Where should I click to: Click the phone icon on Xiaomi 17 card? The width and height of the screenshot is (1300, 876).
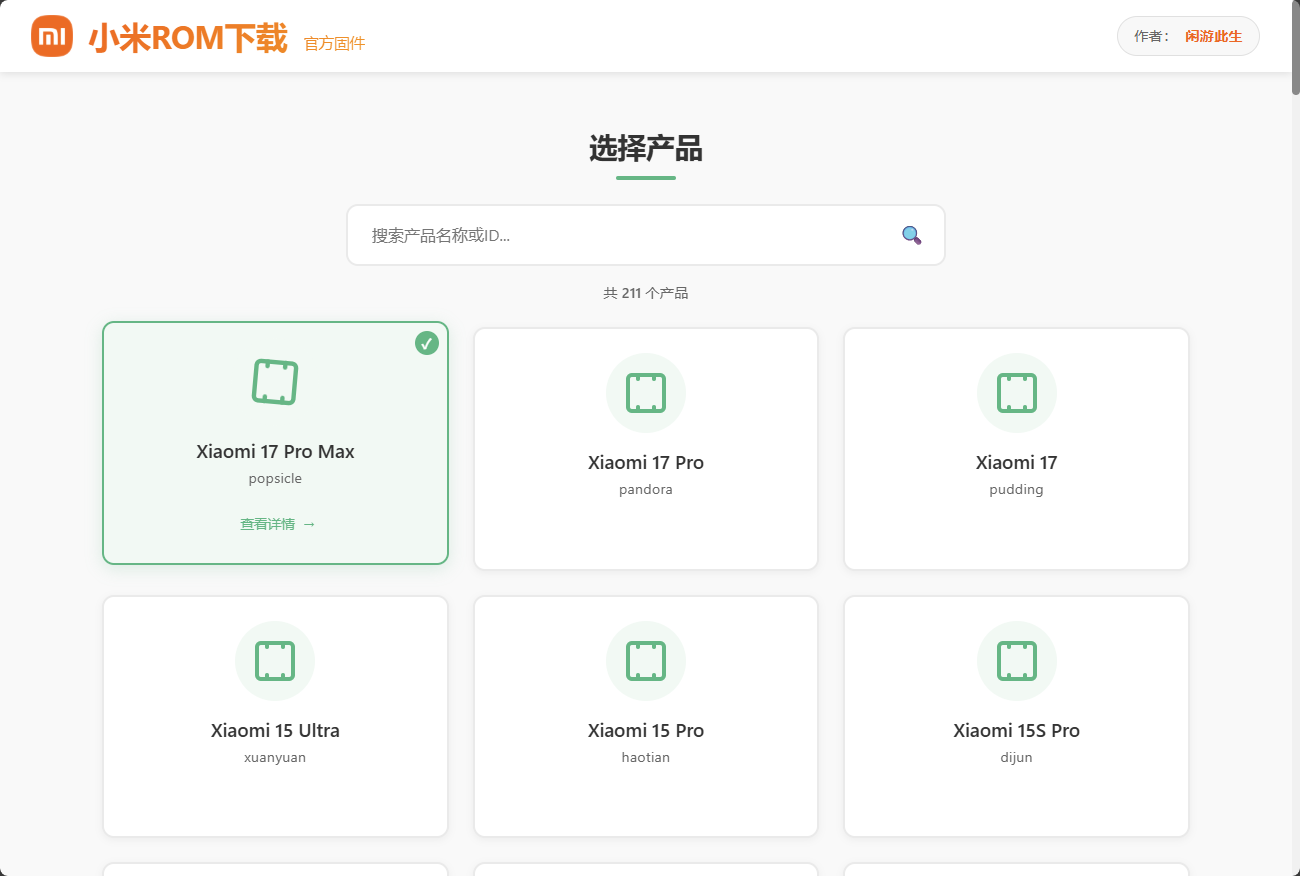(x=1016, y=393)
